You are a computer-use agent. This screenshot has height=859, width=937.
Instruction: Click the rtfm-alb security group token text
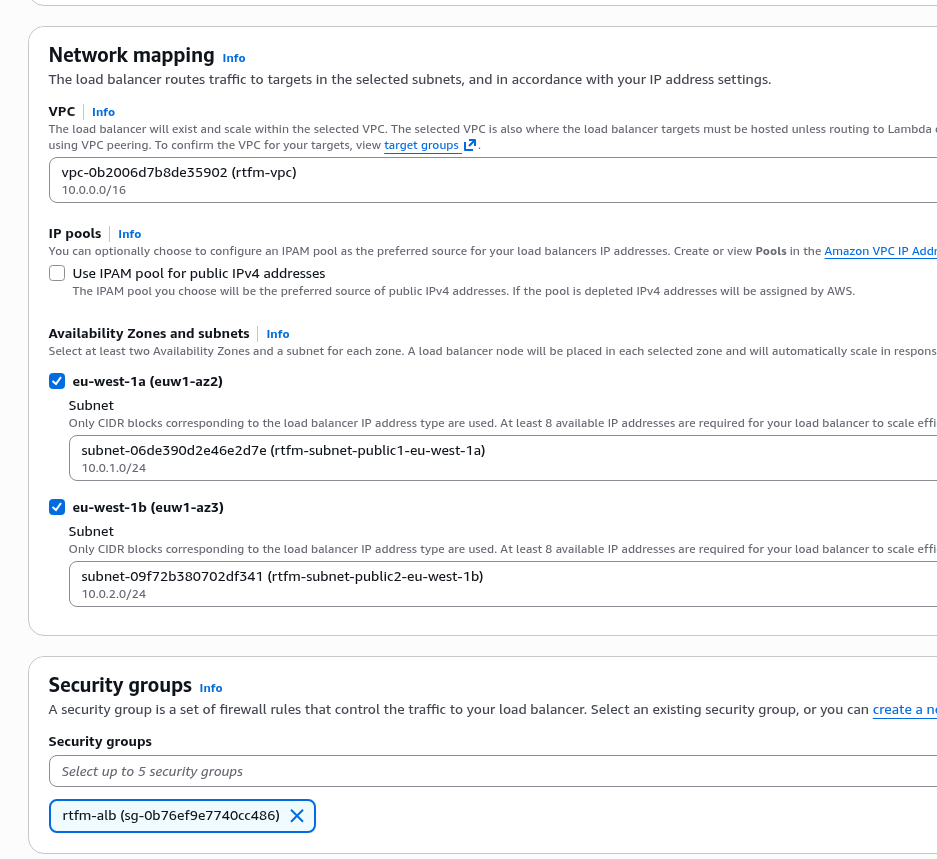(x=171, y=816)
